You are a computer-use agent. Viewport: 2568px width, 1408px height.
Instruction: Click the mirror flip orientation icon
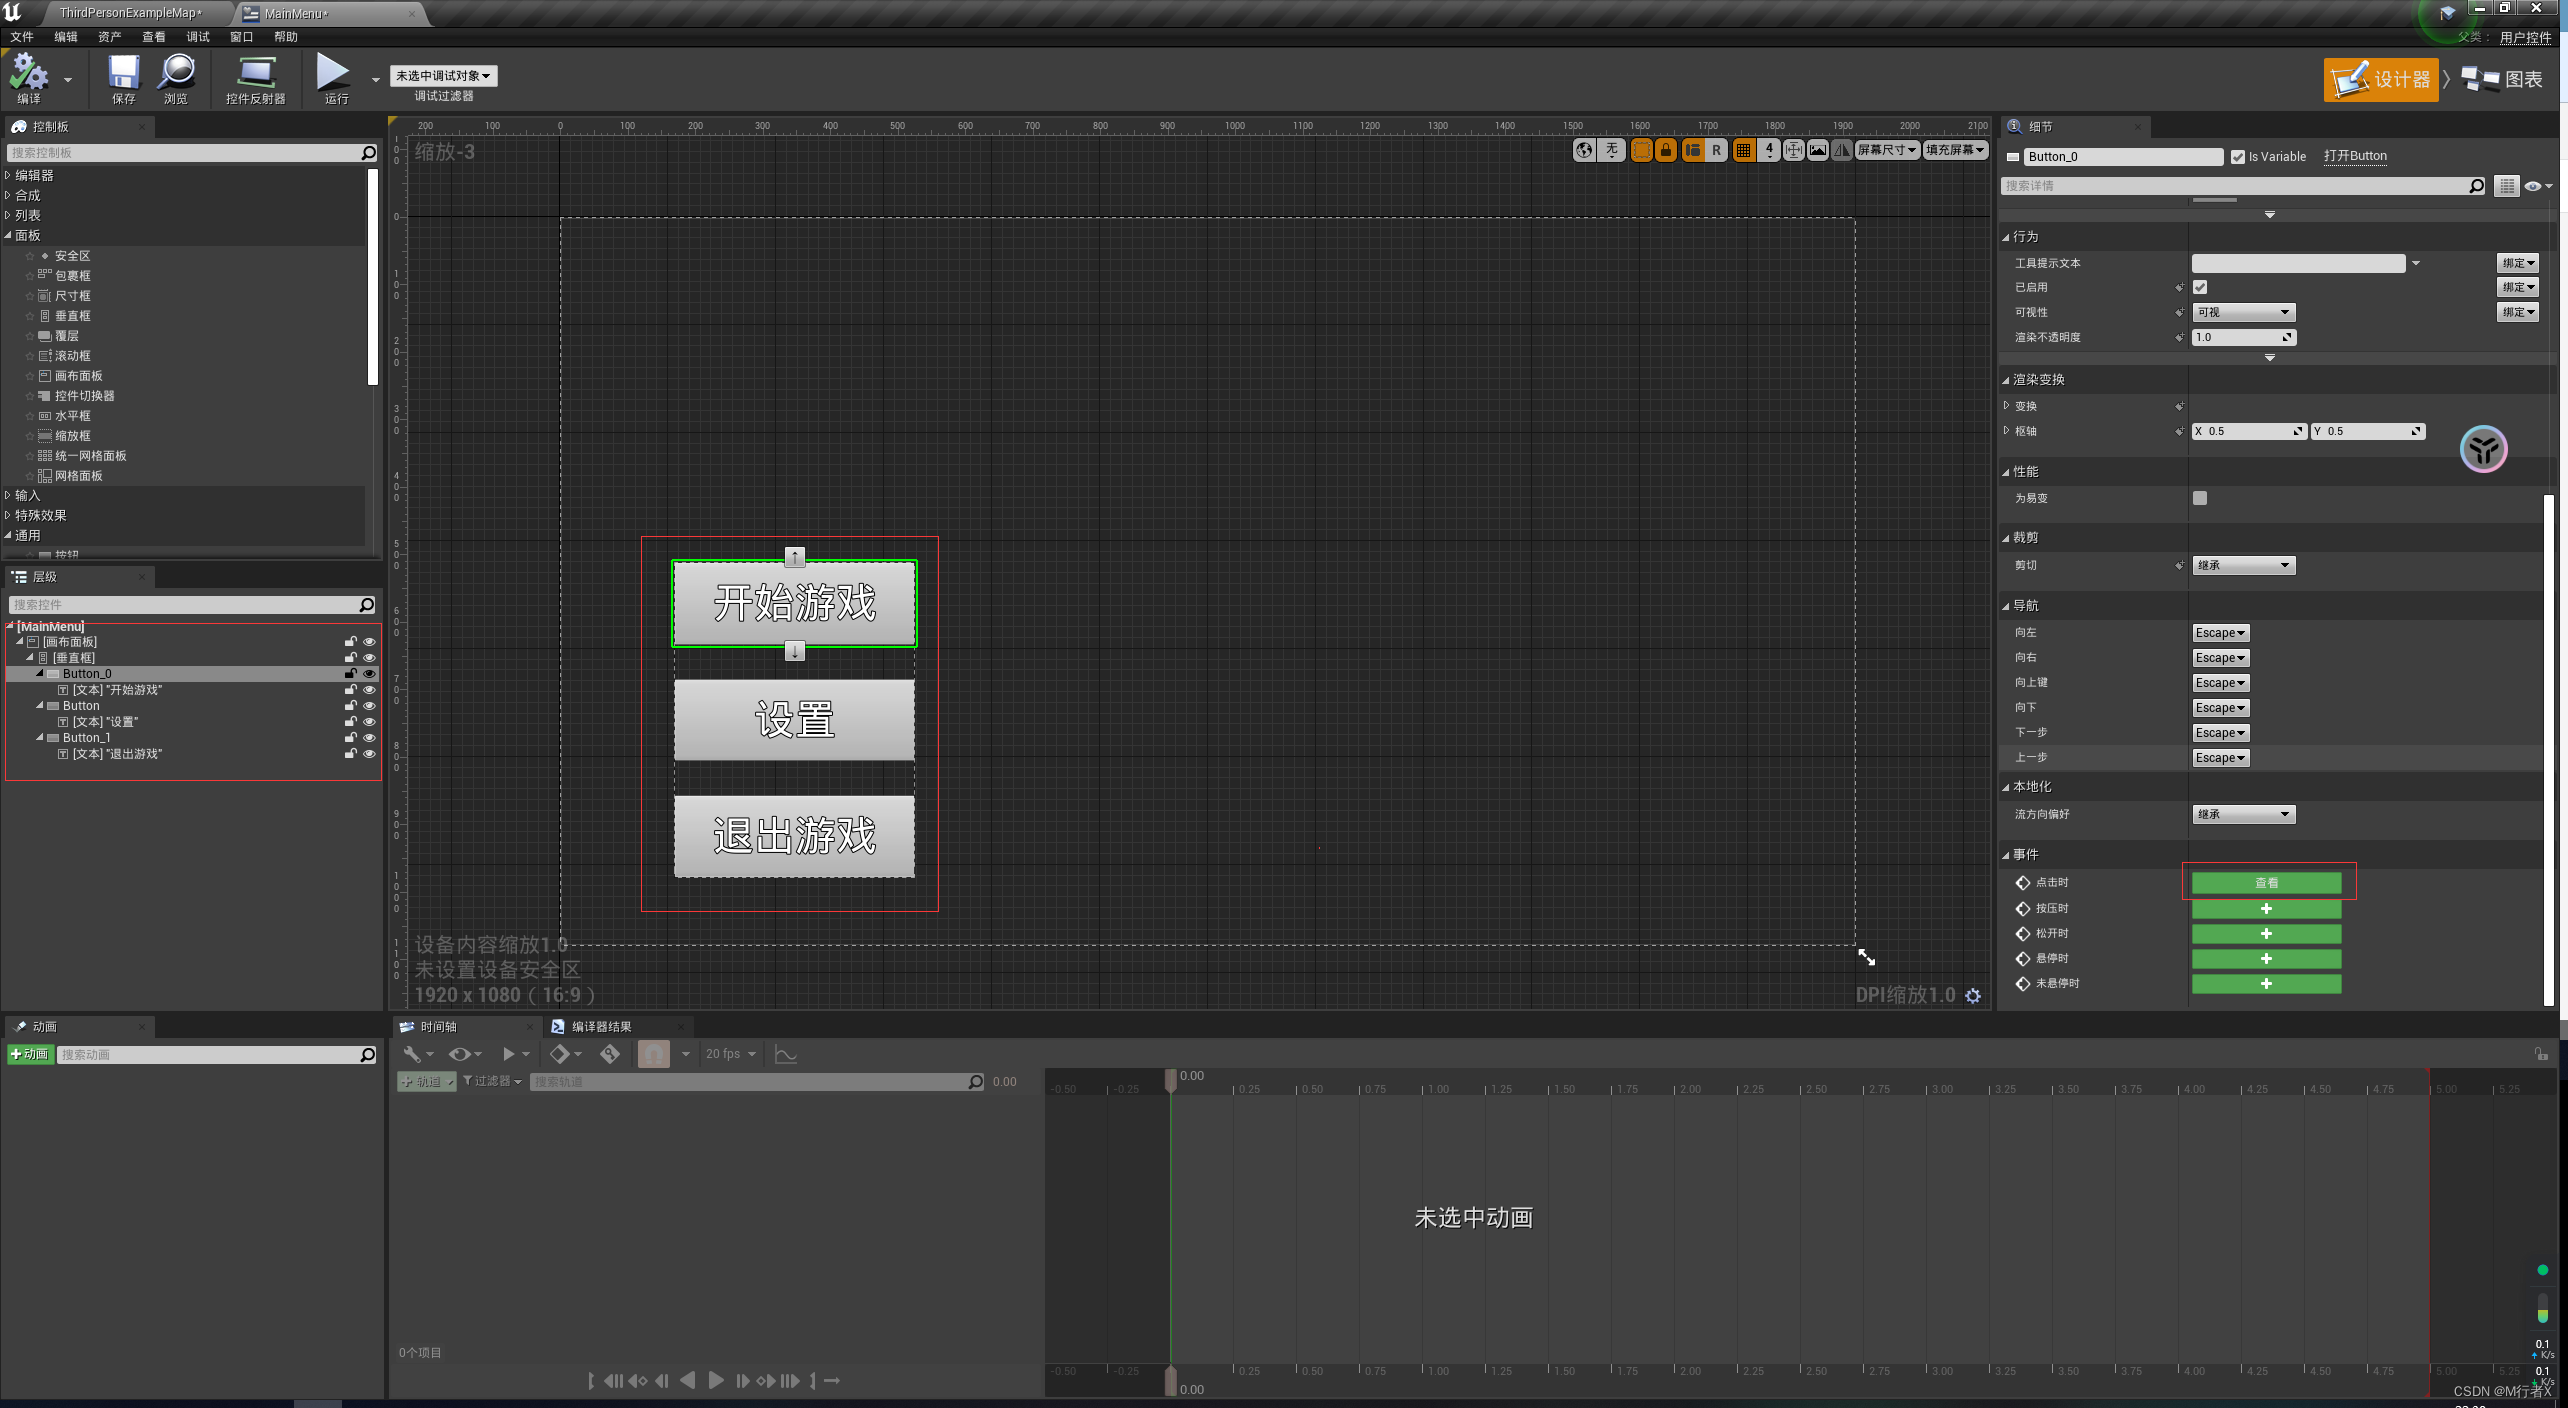coord(1842,150)
